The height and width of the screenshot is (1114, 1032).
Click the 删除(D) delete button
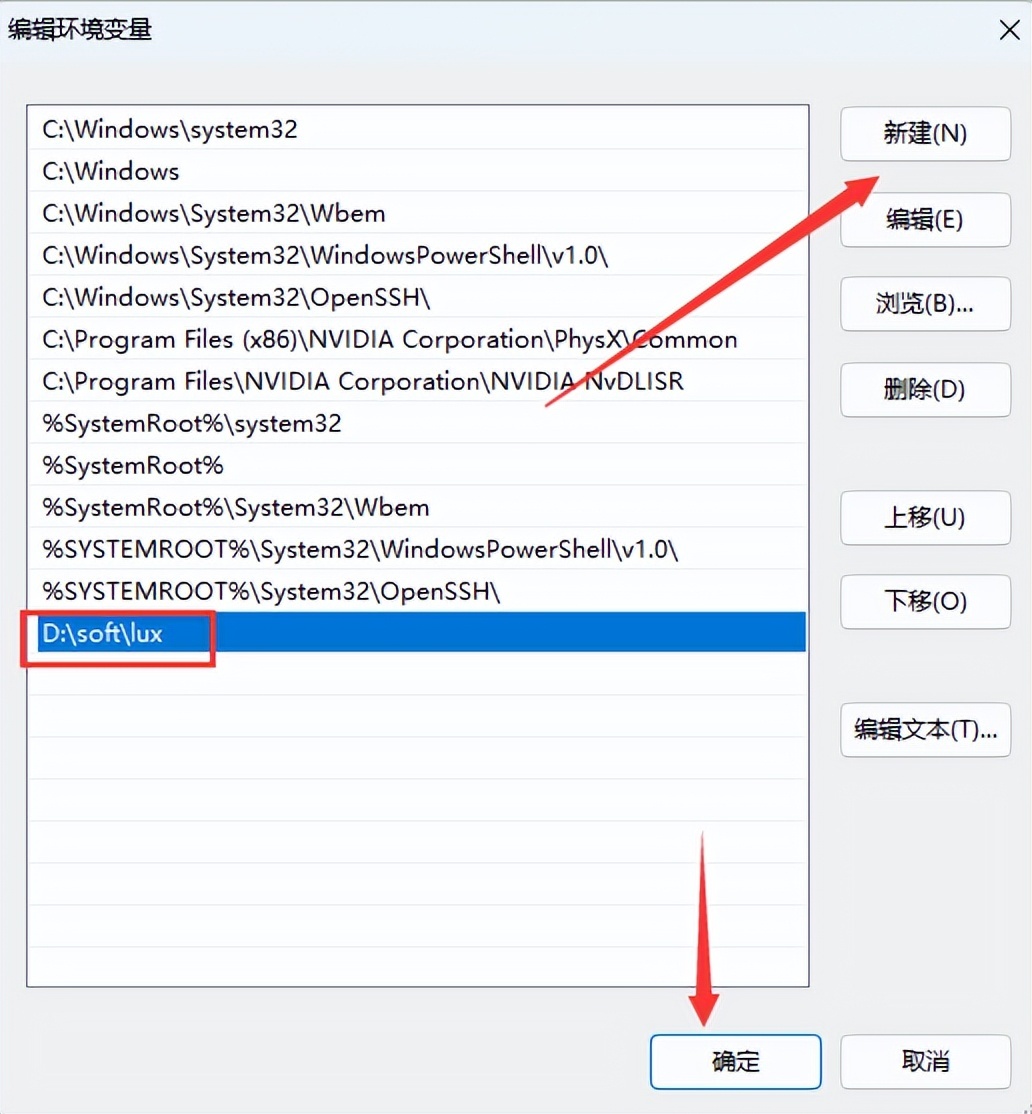[925, 389]
